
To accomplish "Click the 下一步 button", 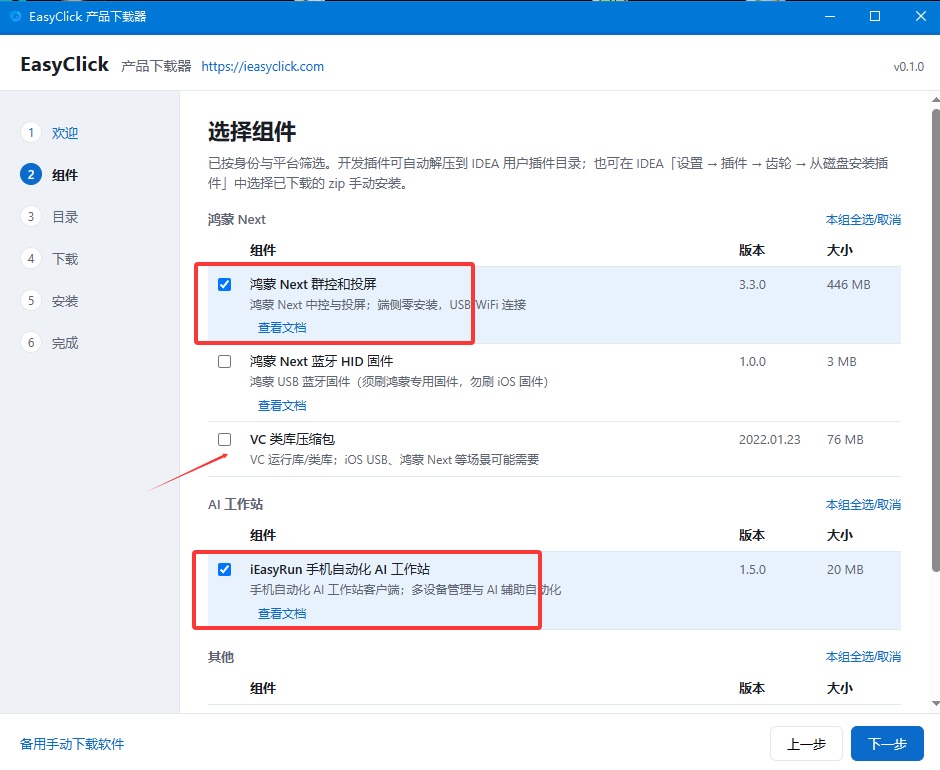I will click(887, 744).
